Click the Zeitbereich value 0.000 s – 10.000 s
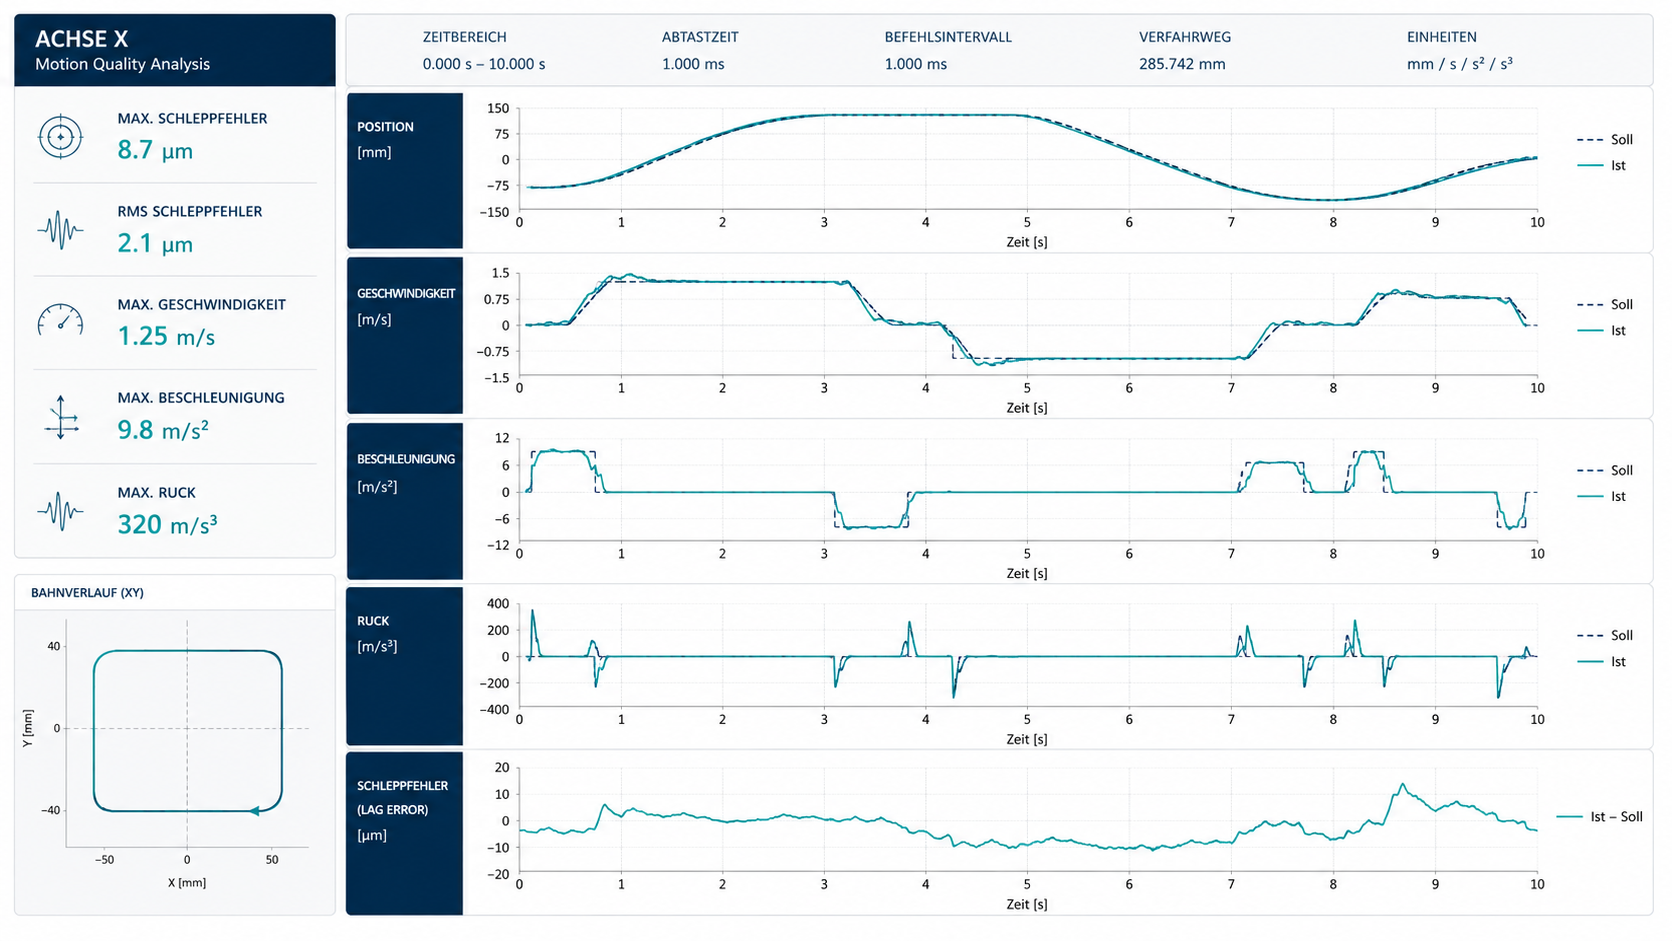 (484, 64)
